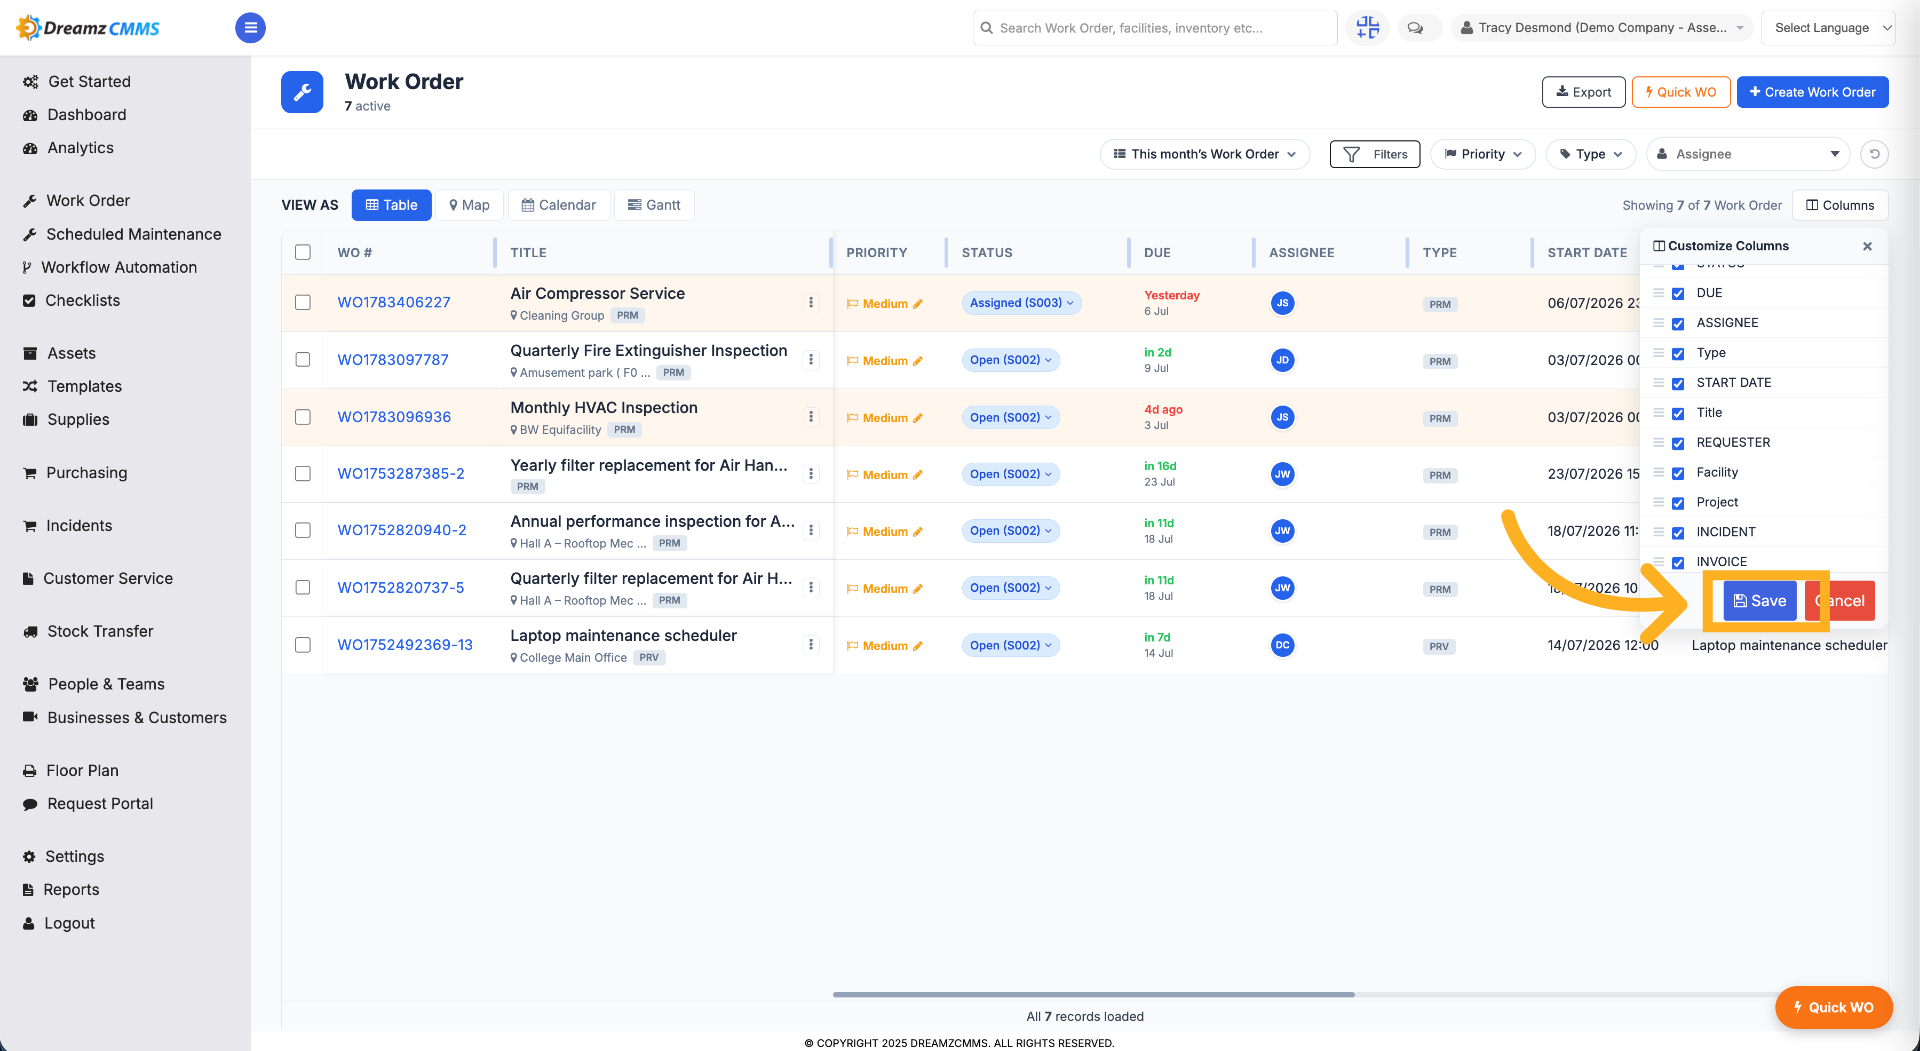This screenshot has width=1920, height=1051.
Task: Open Priority filter dropdown
Action: 1483,154
